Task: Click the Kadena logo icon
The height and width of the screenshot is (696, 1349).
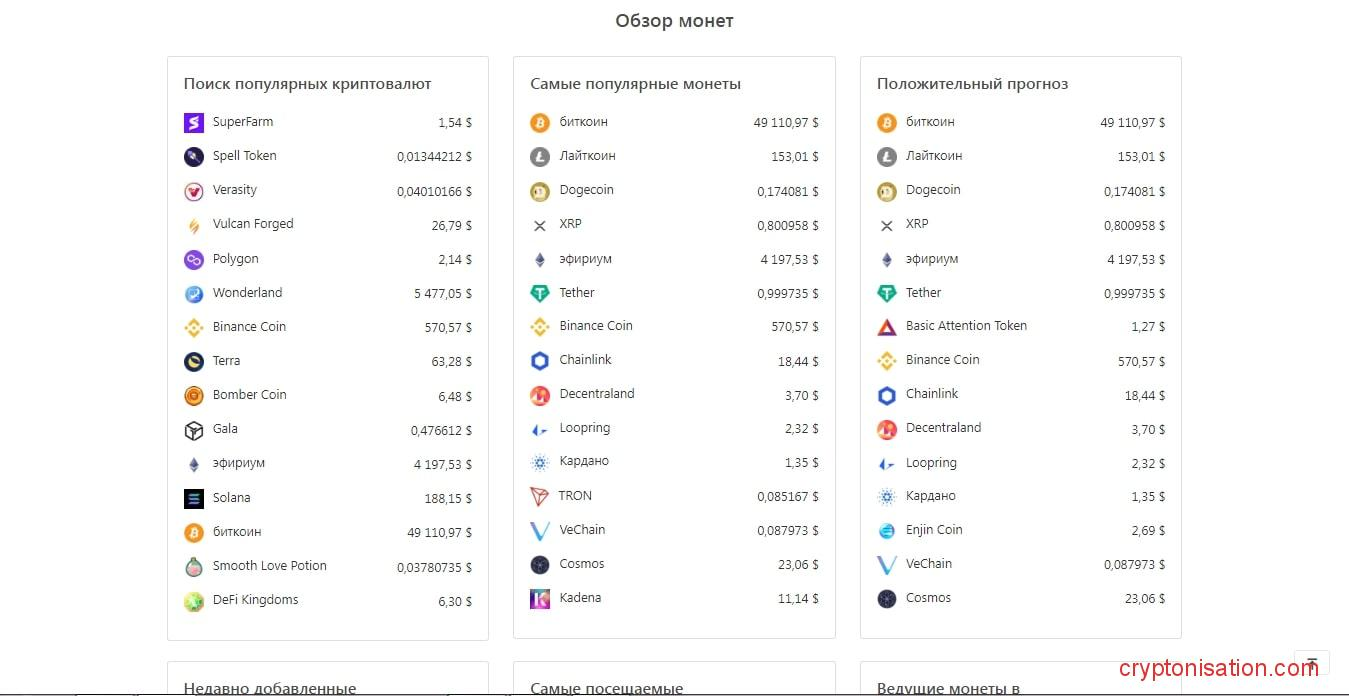Action: coord(540,599)
